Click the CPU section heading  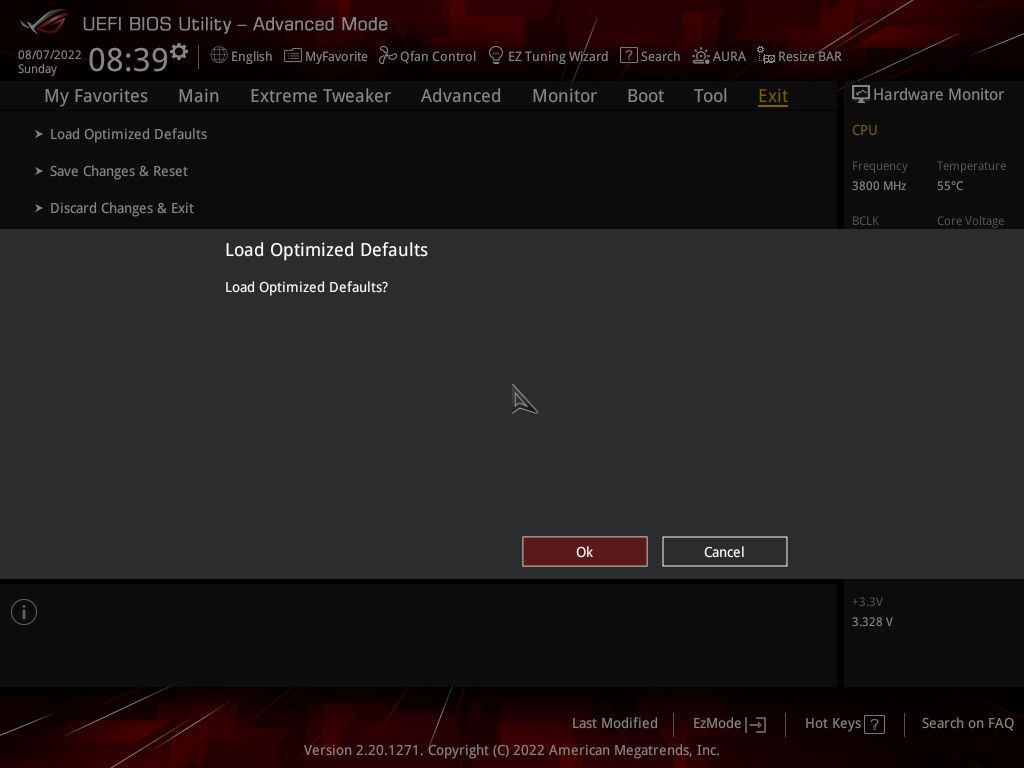(x=865, y=130)
